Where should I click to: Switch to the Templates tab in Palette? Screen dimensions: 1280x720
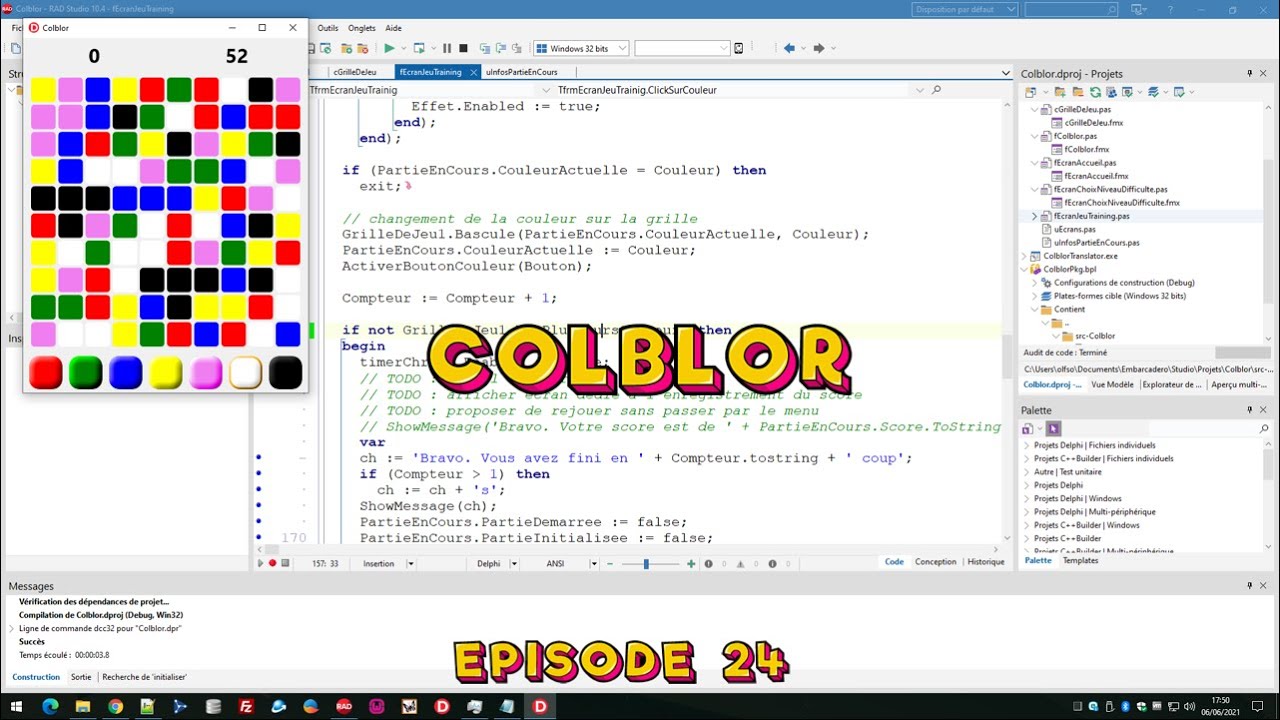(x=1080, y=561)
